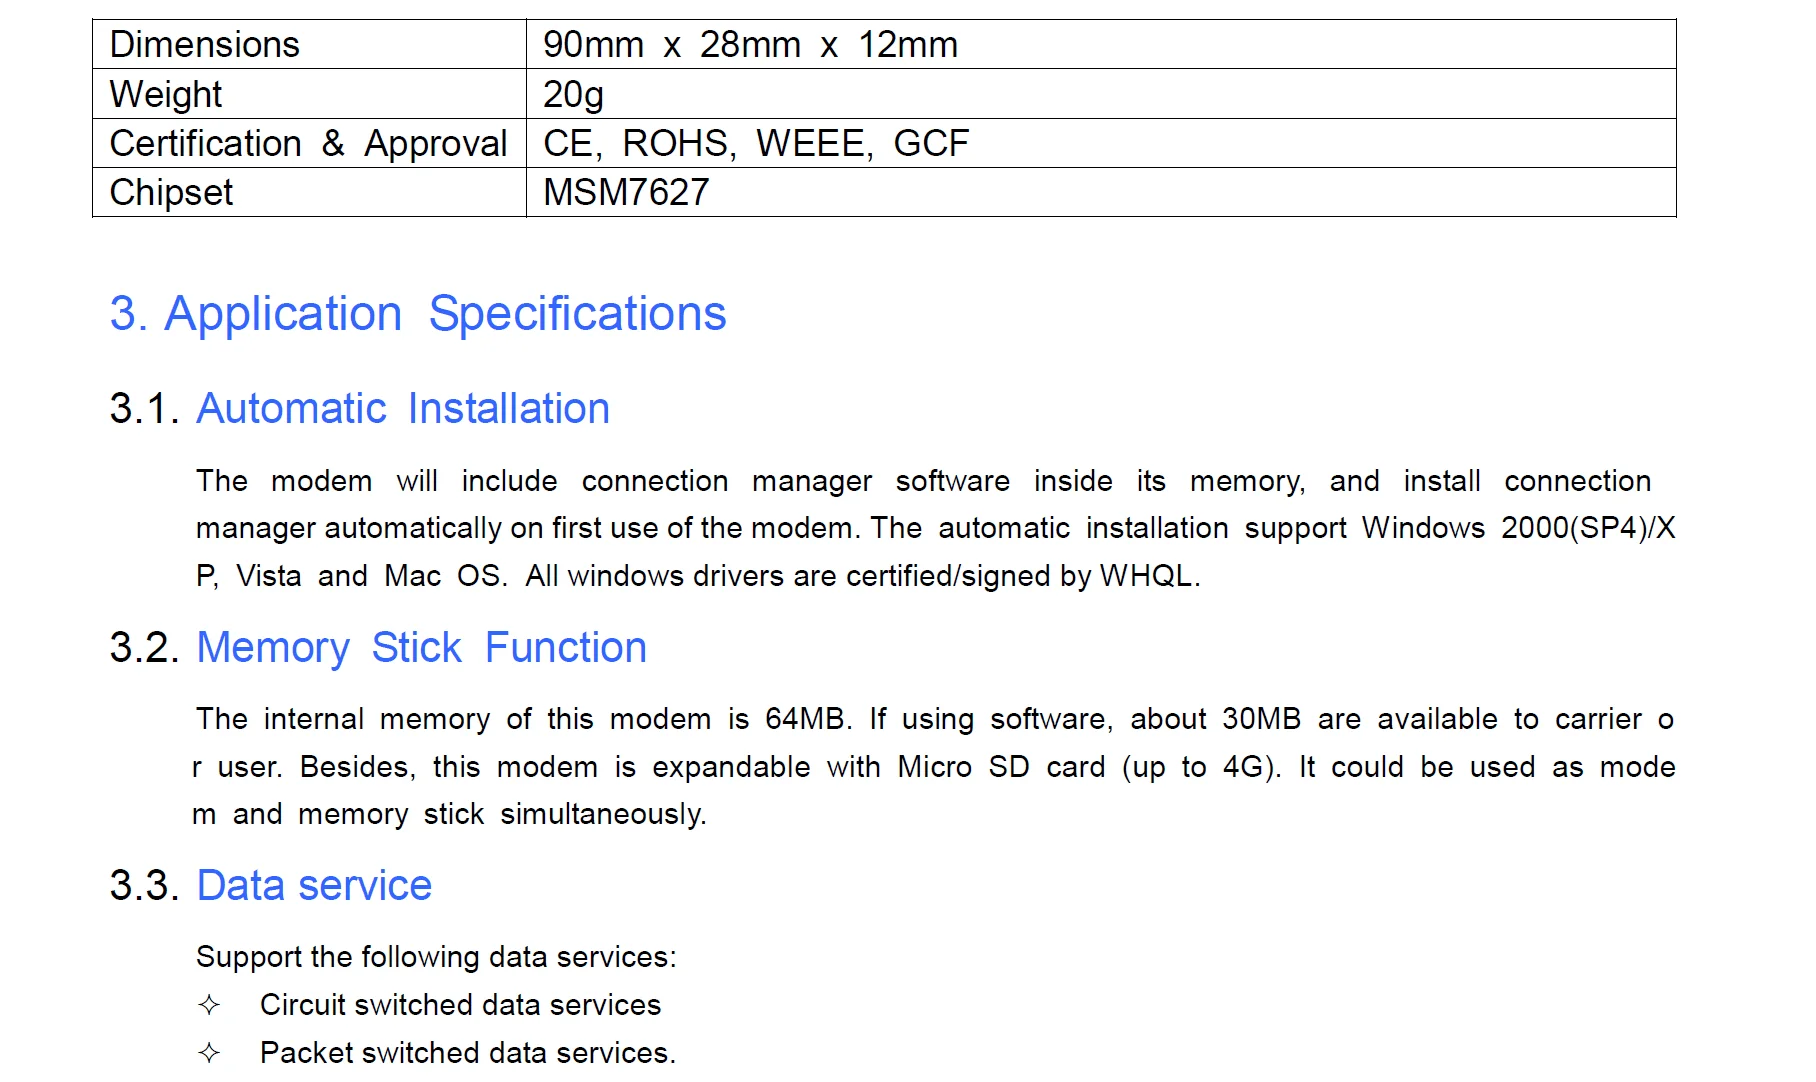Click the 'Micro SD card' text
Image resolution: width=1816 pixels, height=1082 pixels.
(1001, 767)
